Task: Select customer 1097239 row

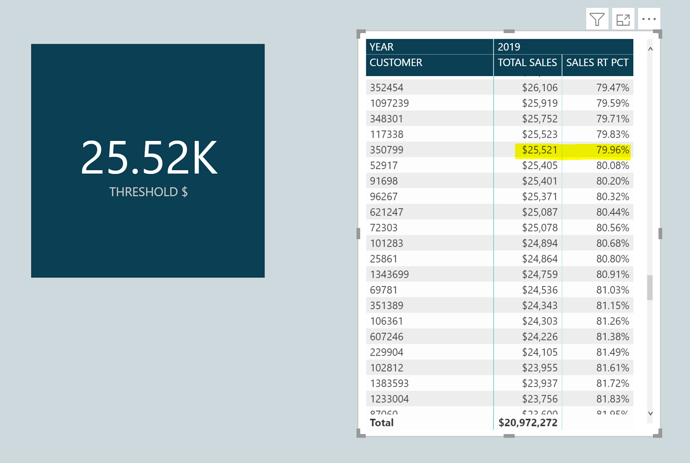Action: [x=499, y=103]
